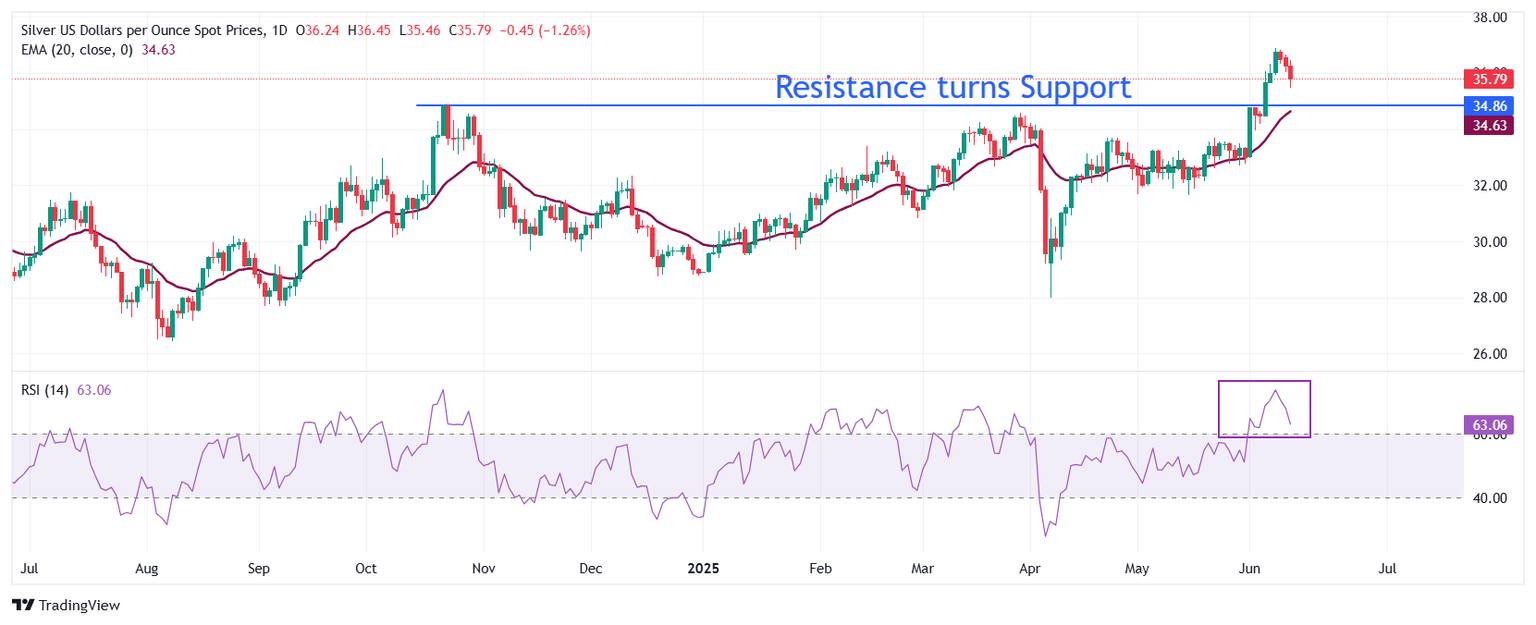Viewport: 1536px width, 625px height.
Task: Click the Apr label on the time axis
Action: [1029, 569]
